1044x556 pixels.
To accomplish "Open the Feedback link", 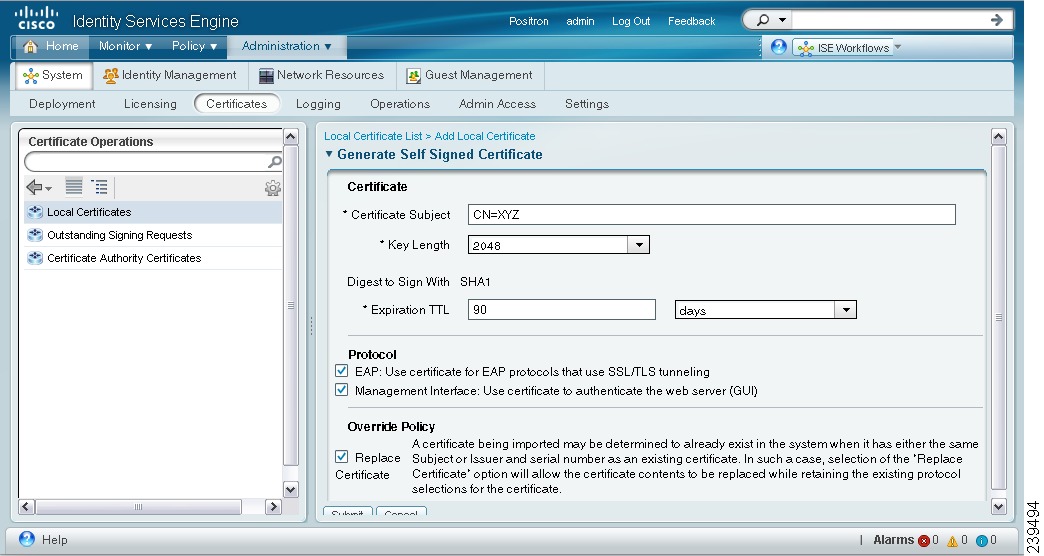I will pyautogui.click(x=691, y=21).
